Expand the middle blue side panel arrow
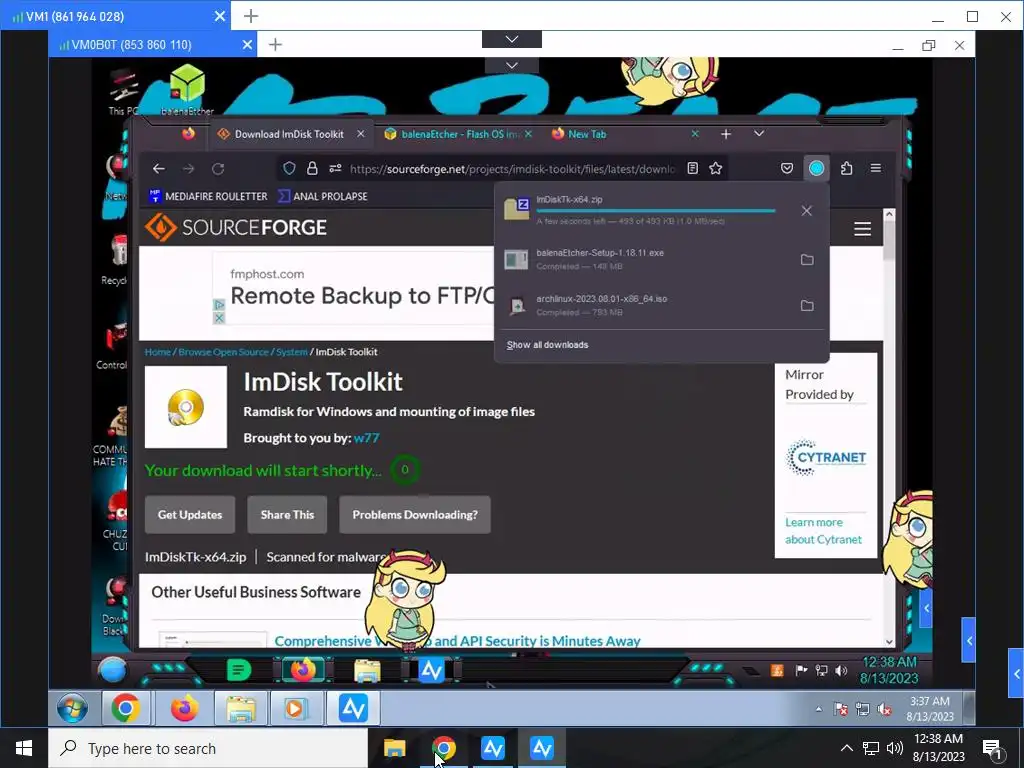This screenshot has height=768, width=1024. pos(969,641)
